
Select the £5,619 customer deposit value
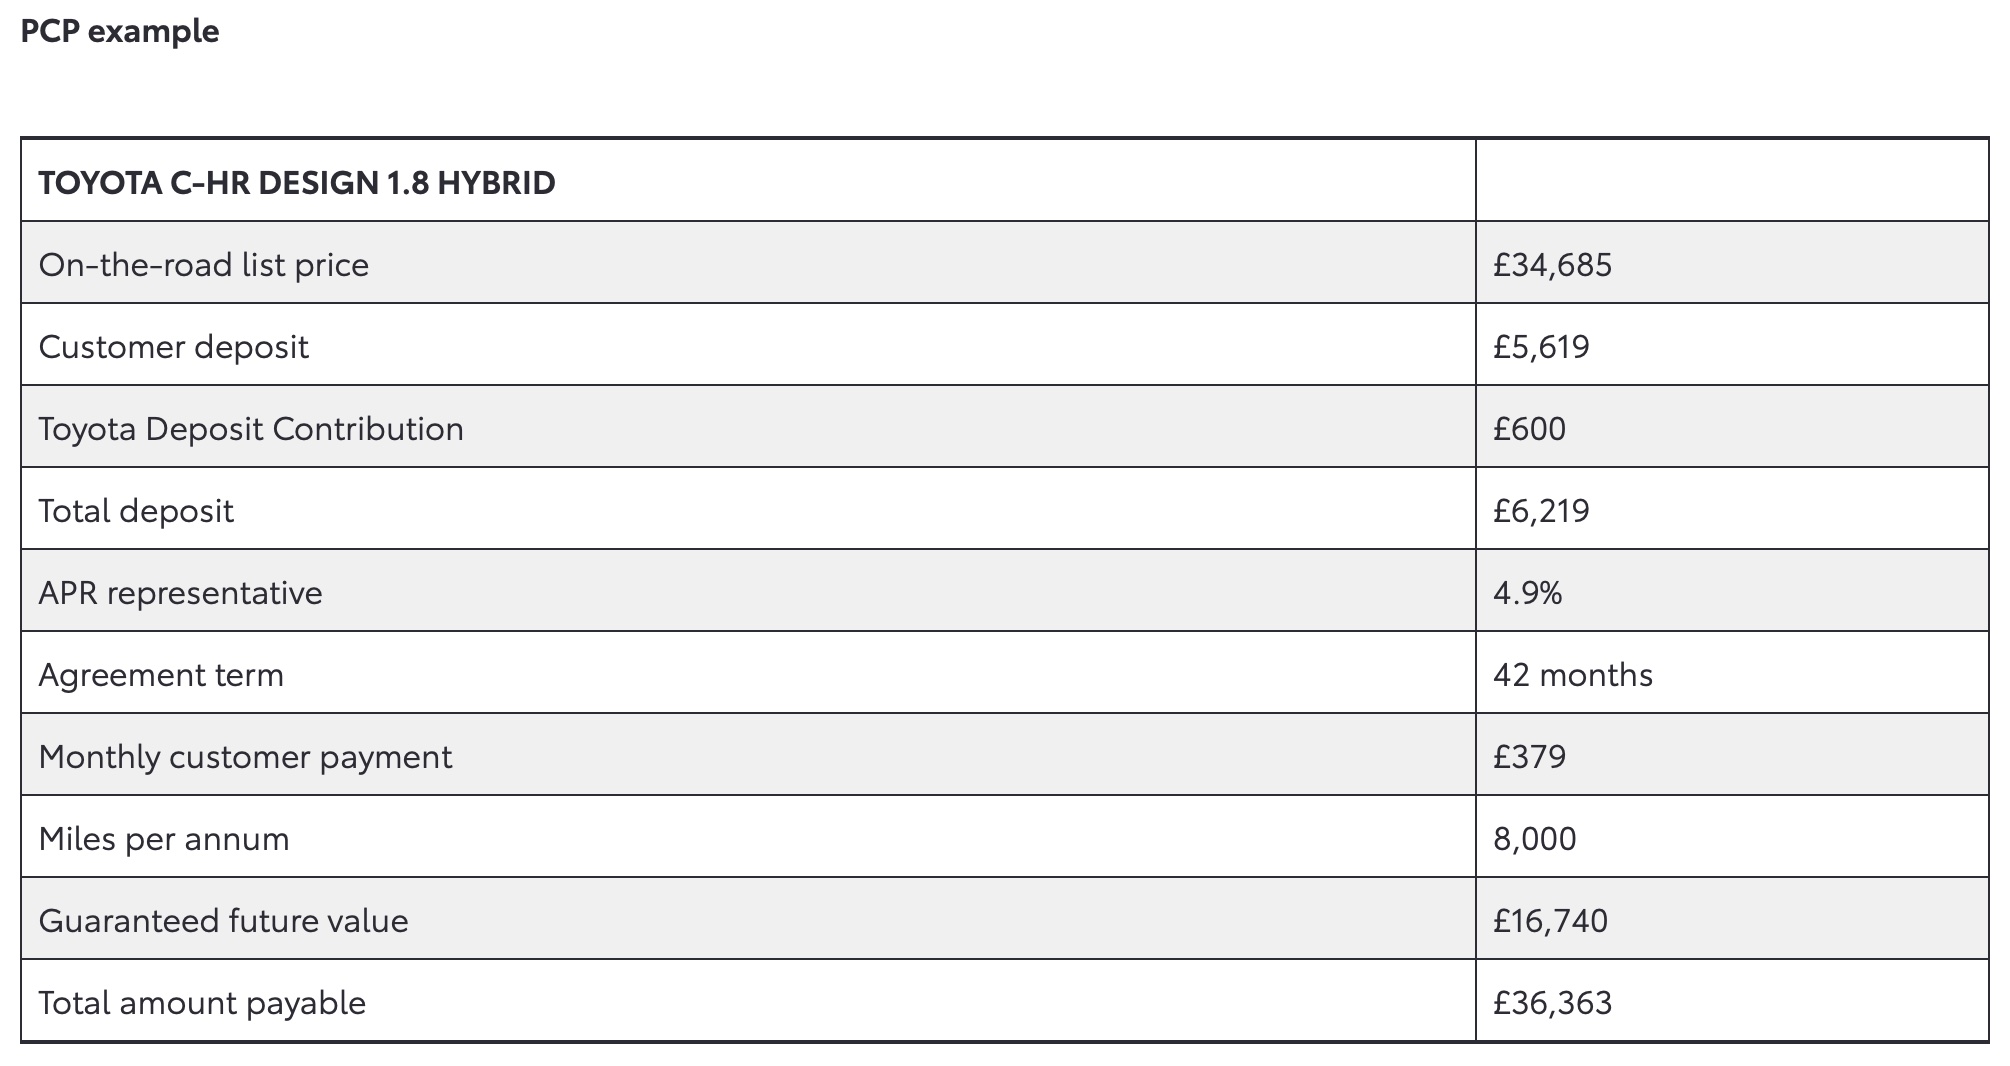[x=1541, y=347]
